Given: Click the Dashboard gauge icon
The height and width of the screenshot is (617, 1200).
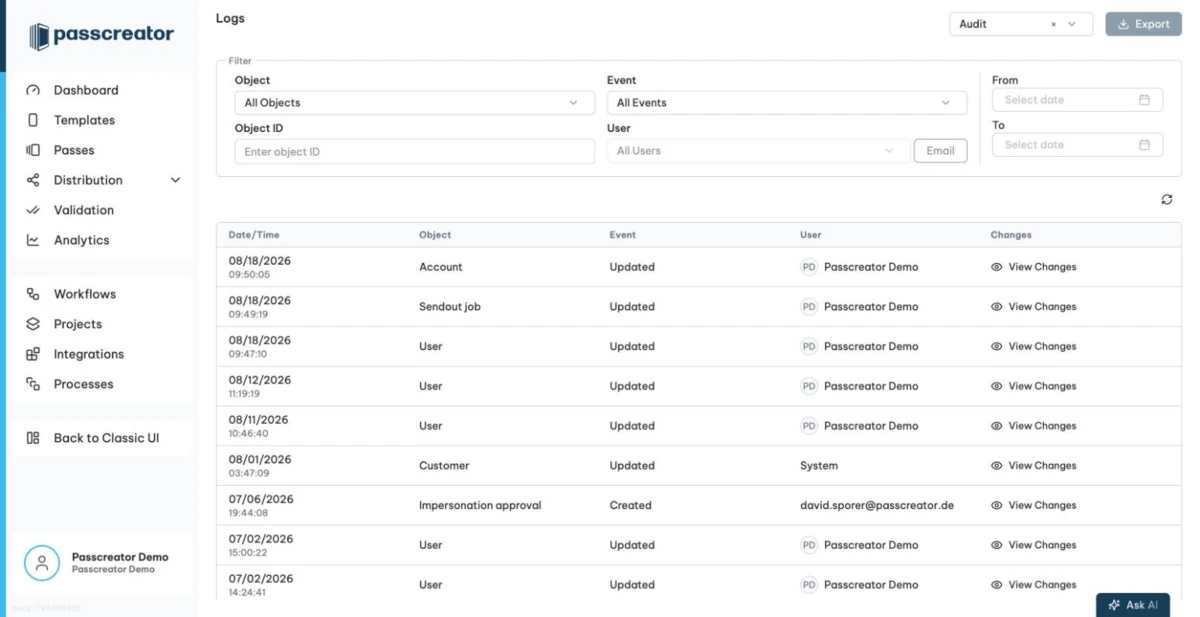Looking at the screenshot, I should click(x=33, y=90).
